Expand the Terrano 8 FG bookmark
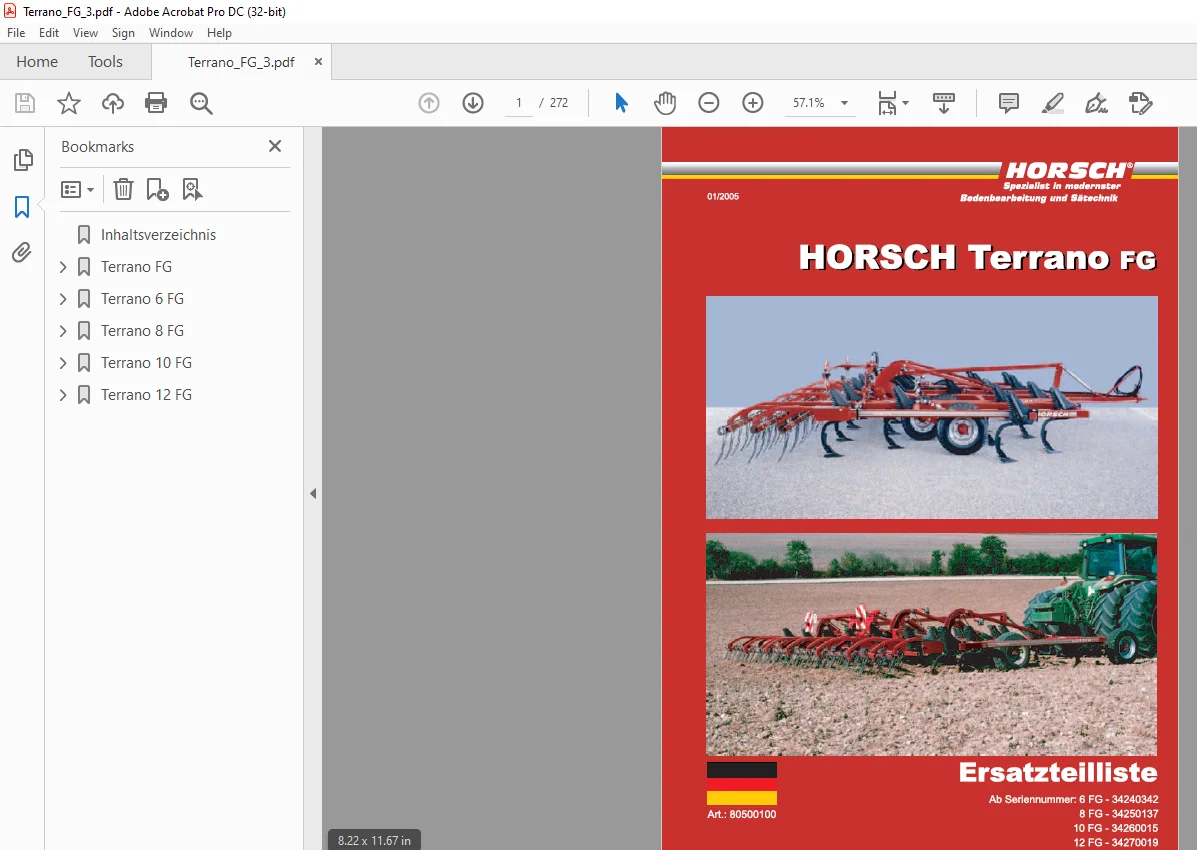This screenshot has height=850, width=1197. (x=63, y=331)
